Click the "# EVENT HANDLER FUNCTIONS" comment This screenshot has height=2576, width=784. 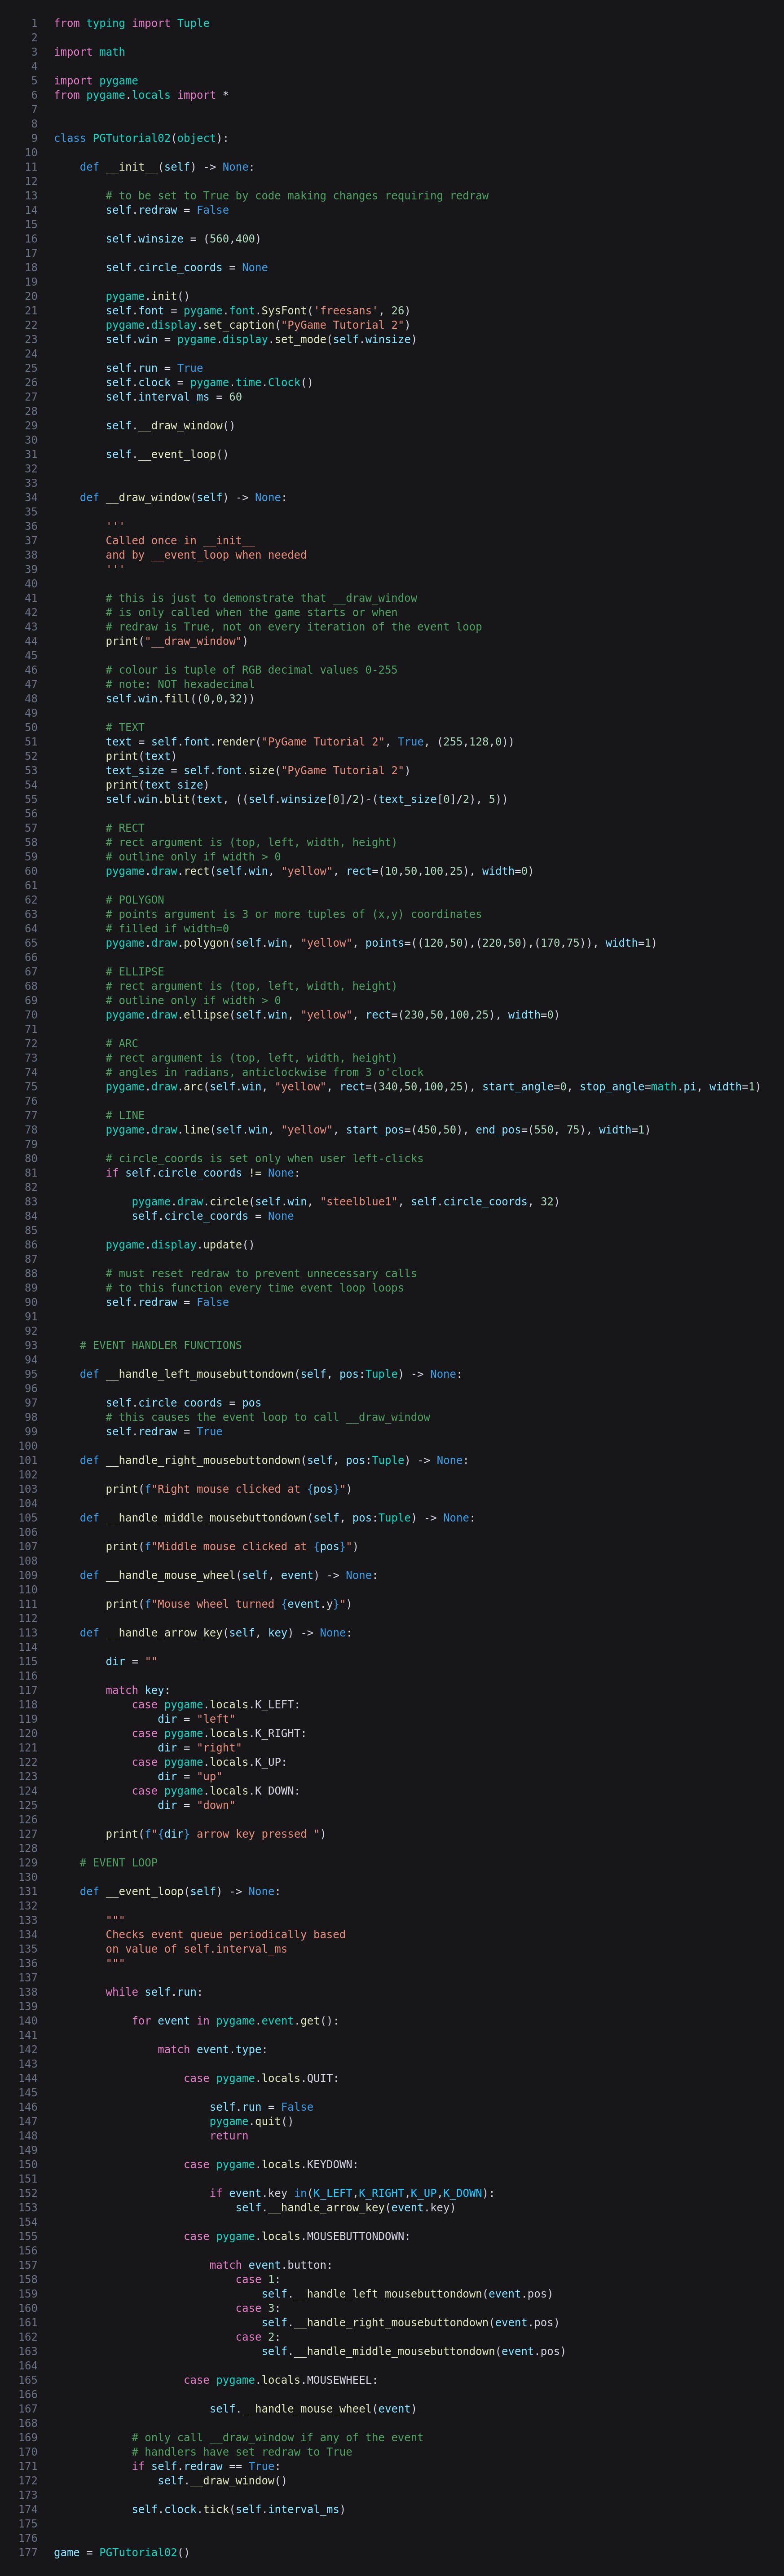pos(161,1345)
